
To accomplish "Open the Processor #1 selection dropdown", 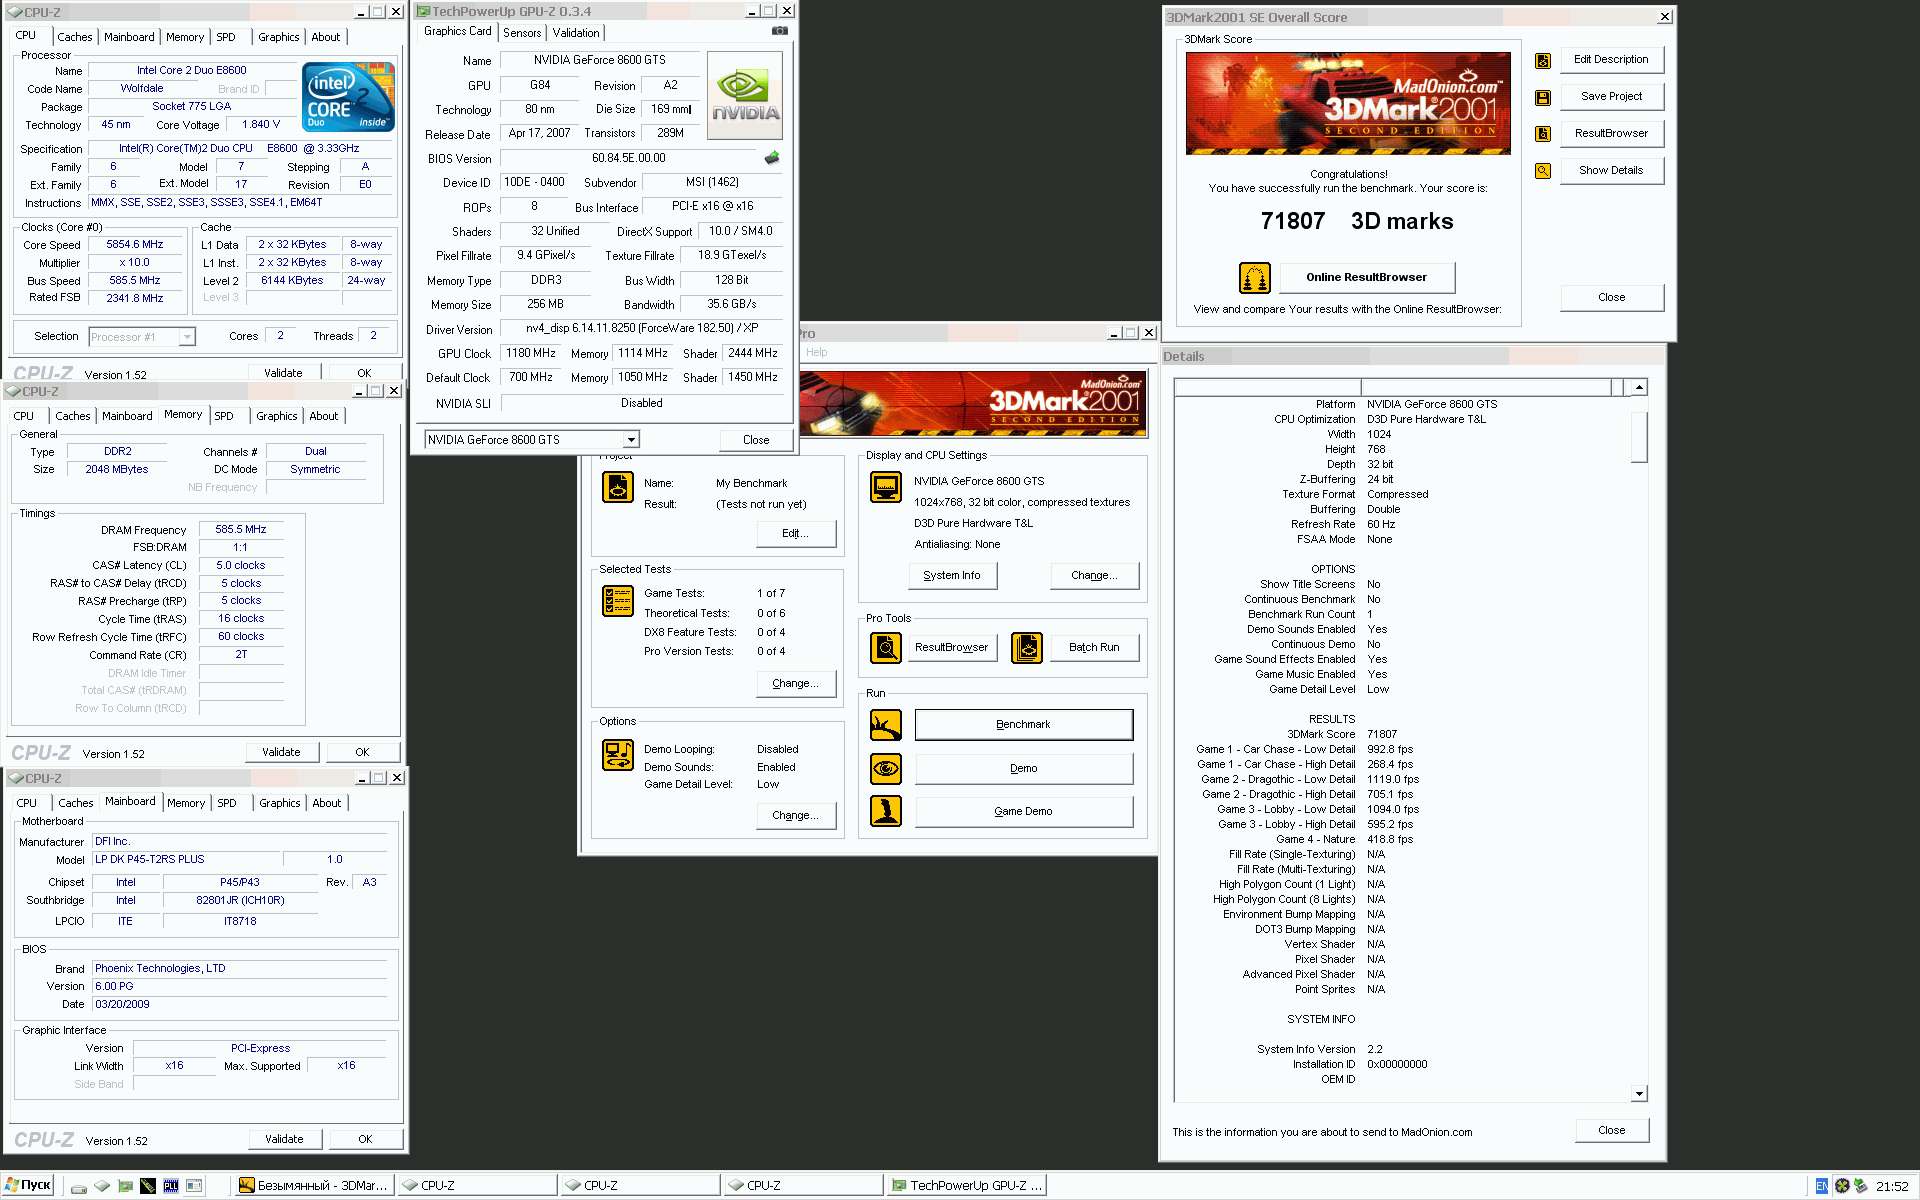I will tap(187, 337).
